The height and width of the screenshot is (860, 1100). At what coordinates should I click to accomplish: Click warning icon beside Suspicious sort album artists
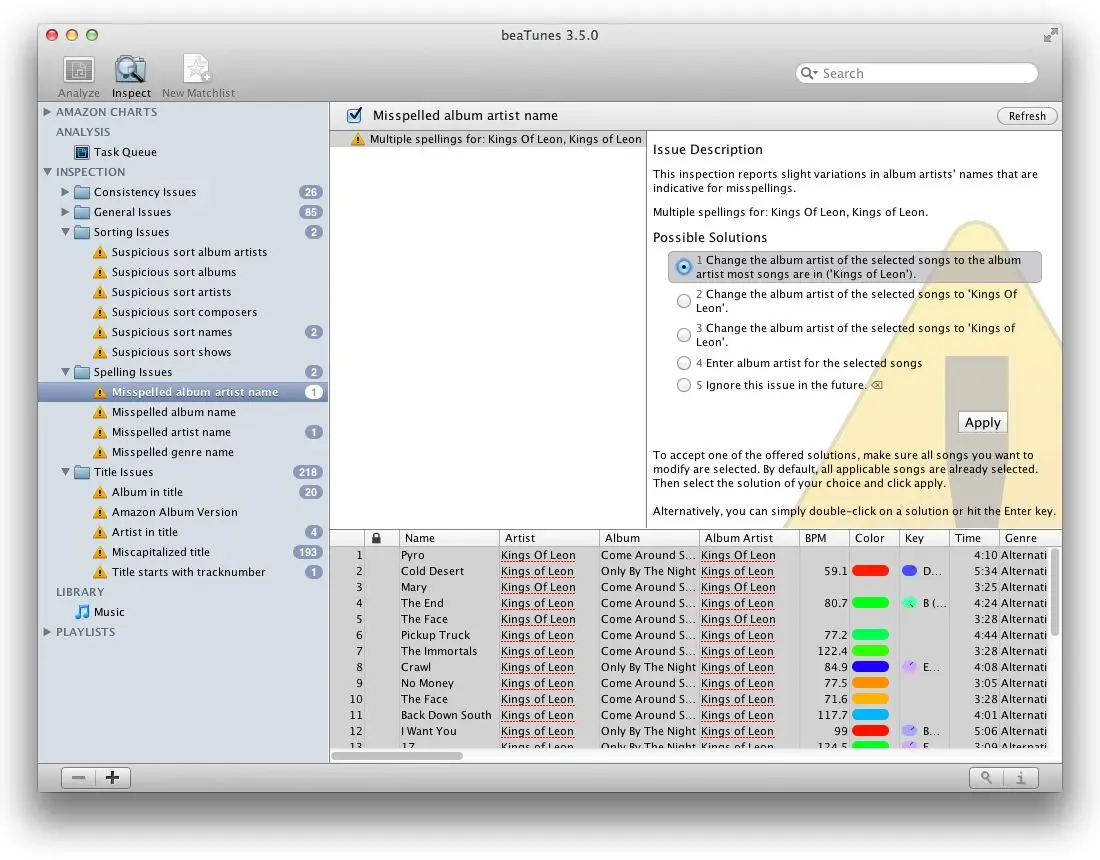click(x=100, y=253)
